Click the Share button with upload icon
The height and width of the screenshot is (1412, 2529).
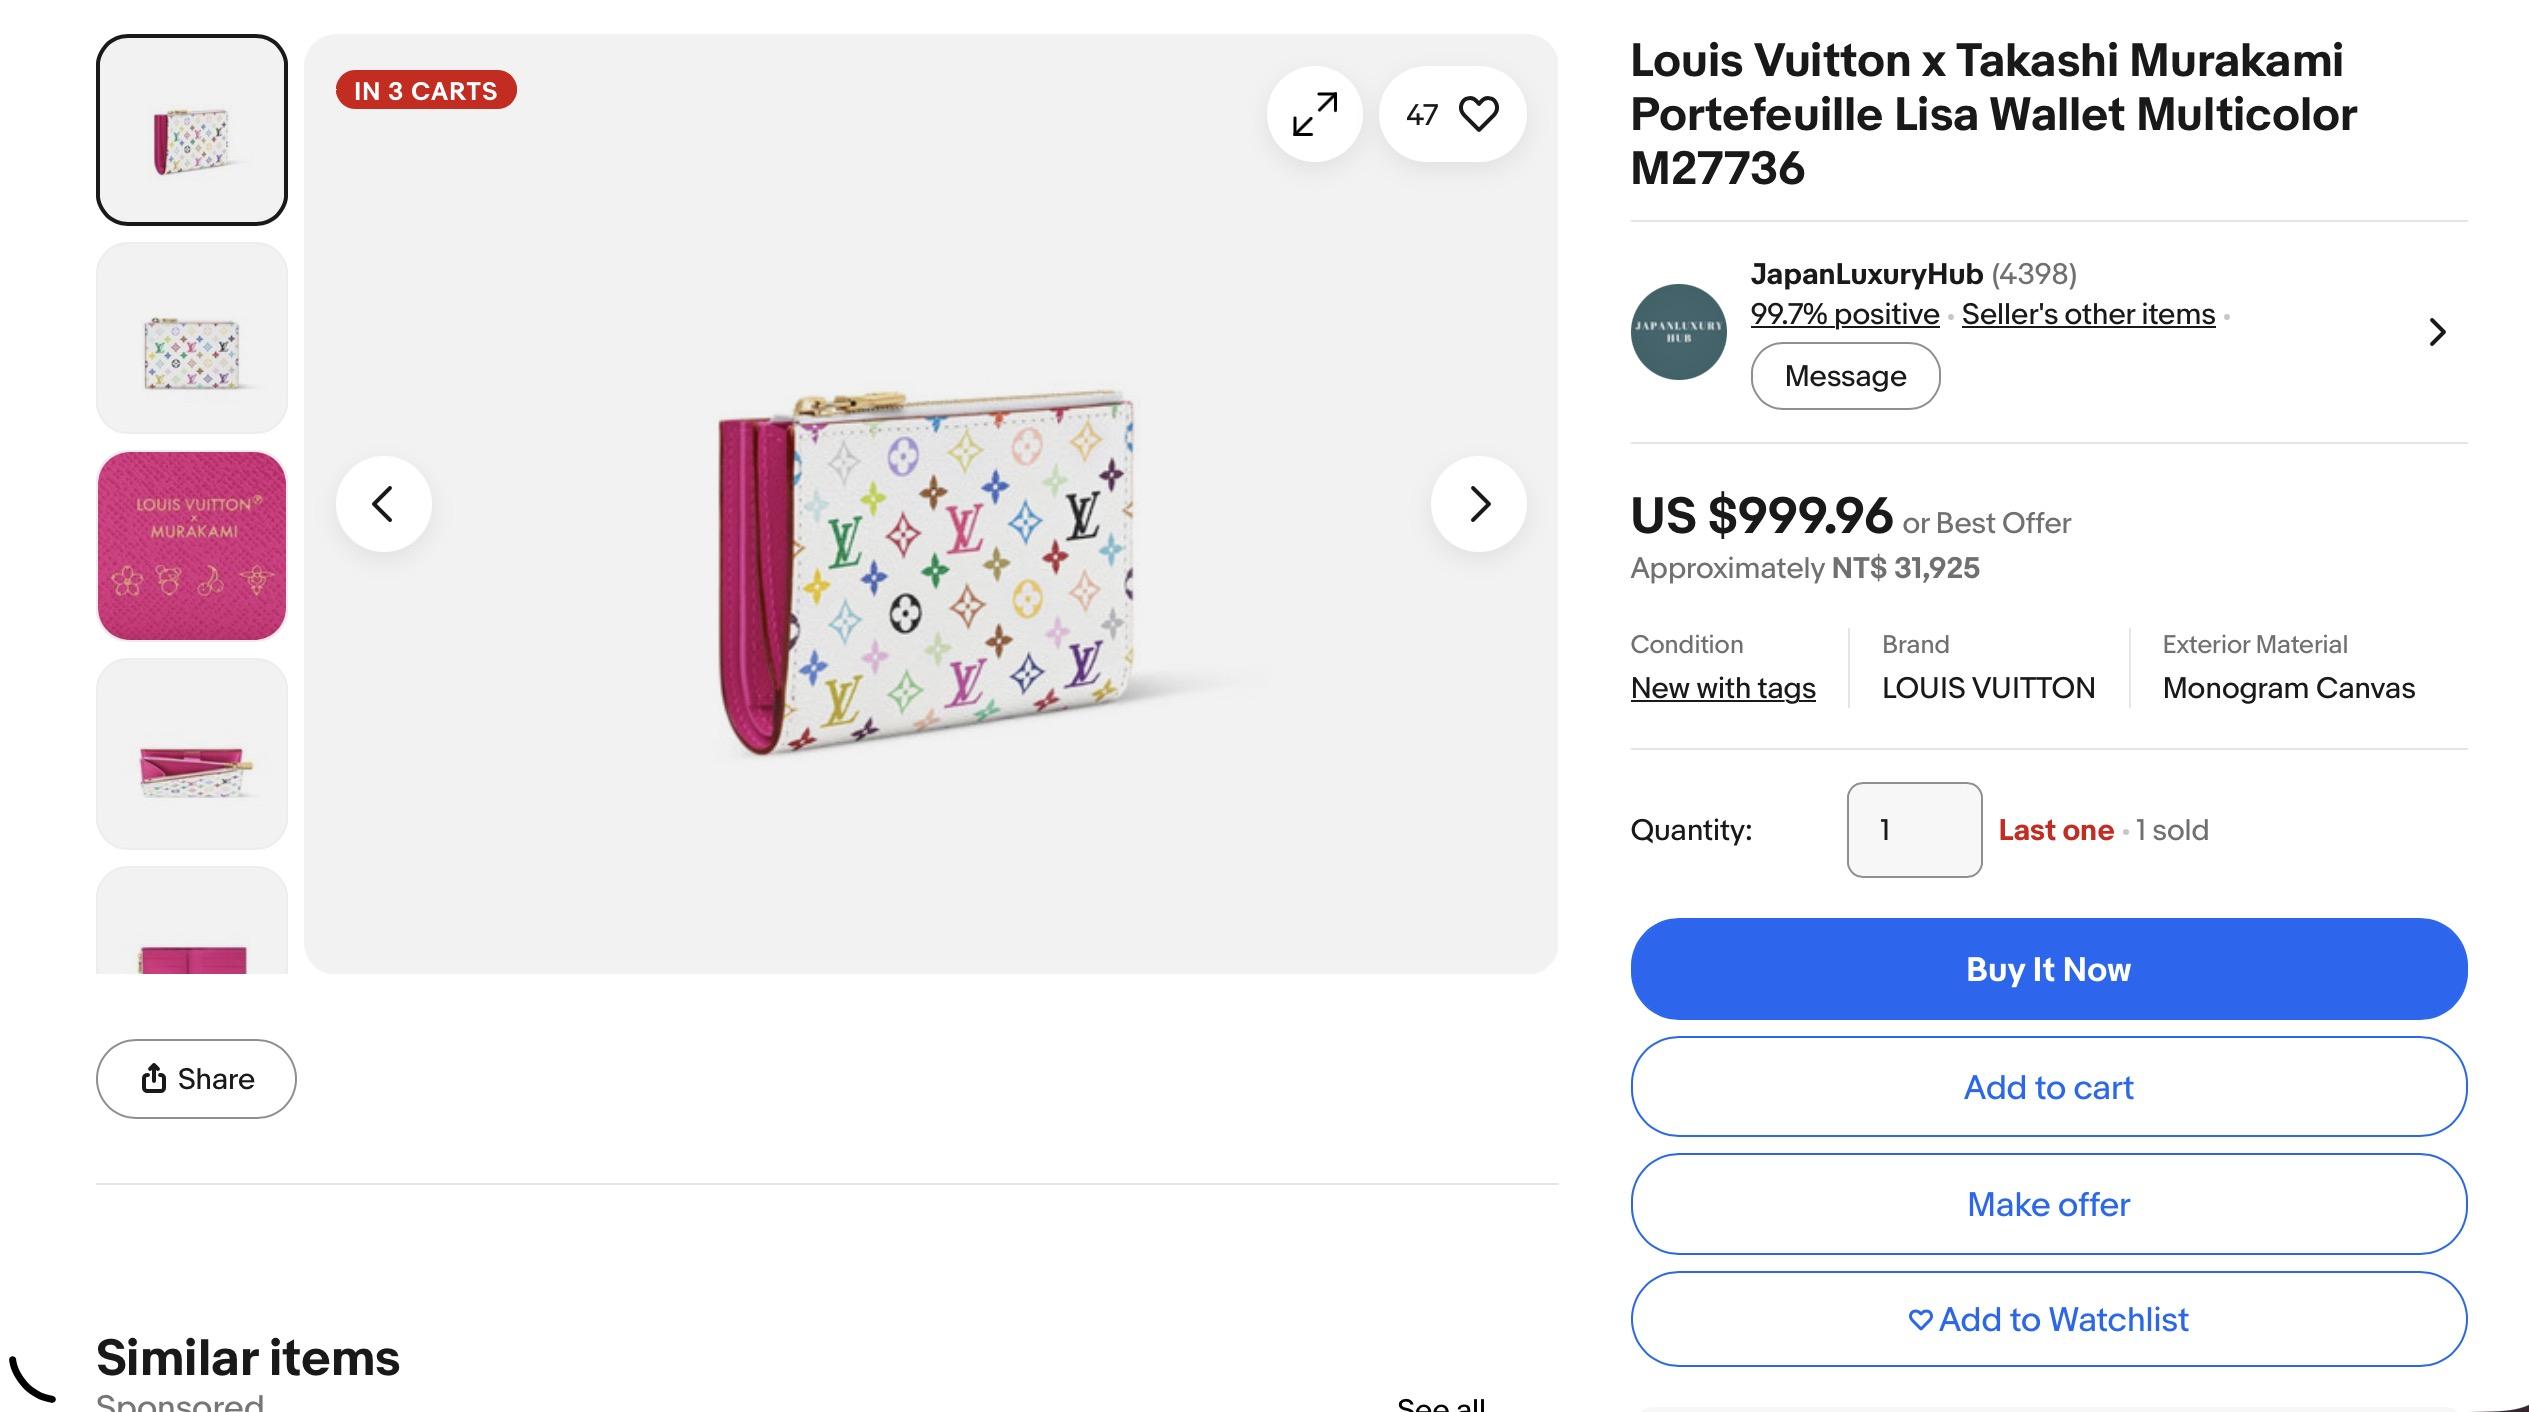point(196,1079)
